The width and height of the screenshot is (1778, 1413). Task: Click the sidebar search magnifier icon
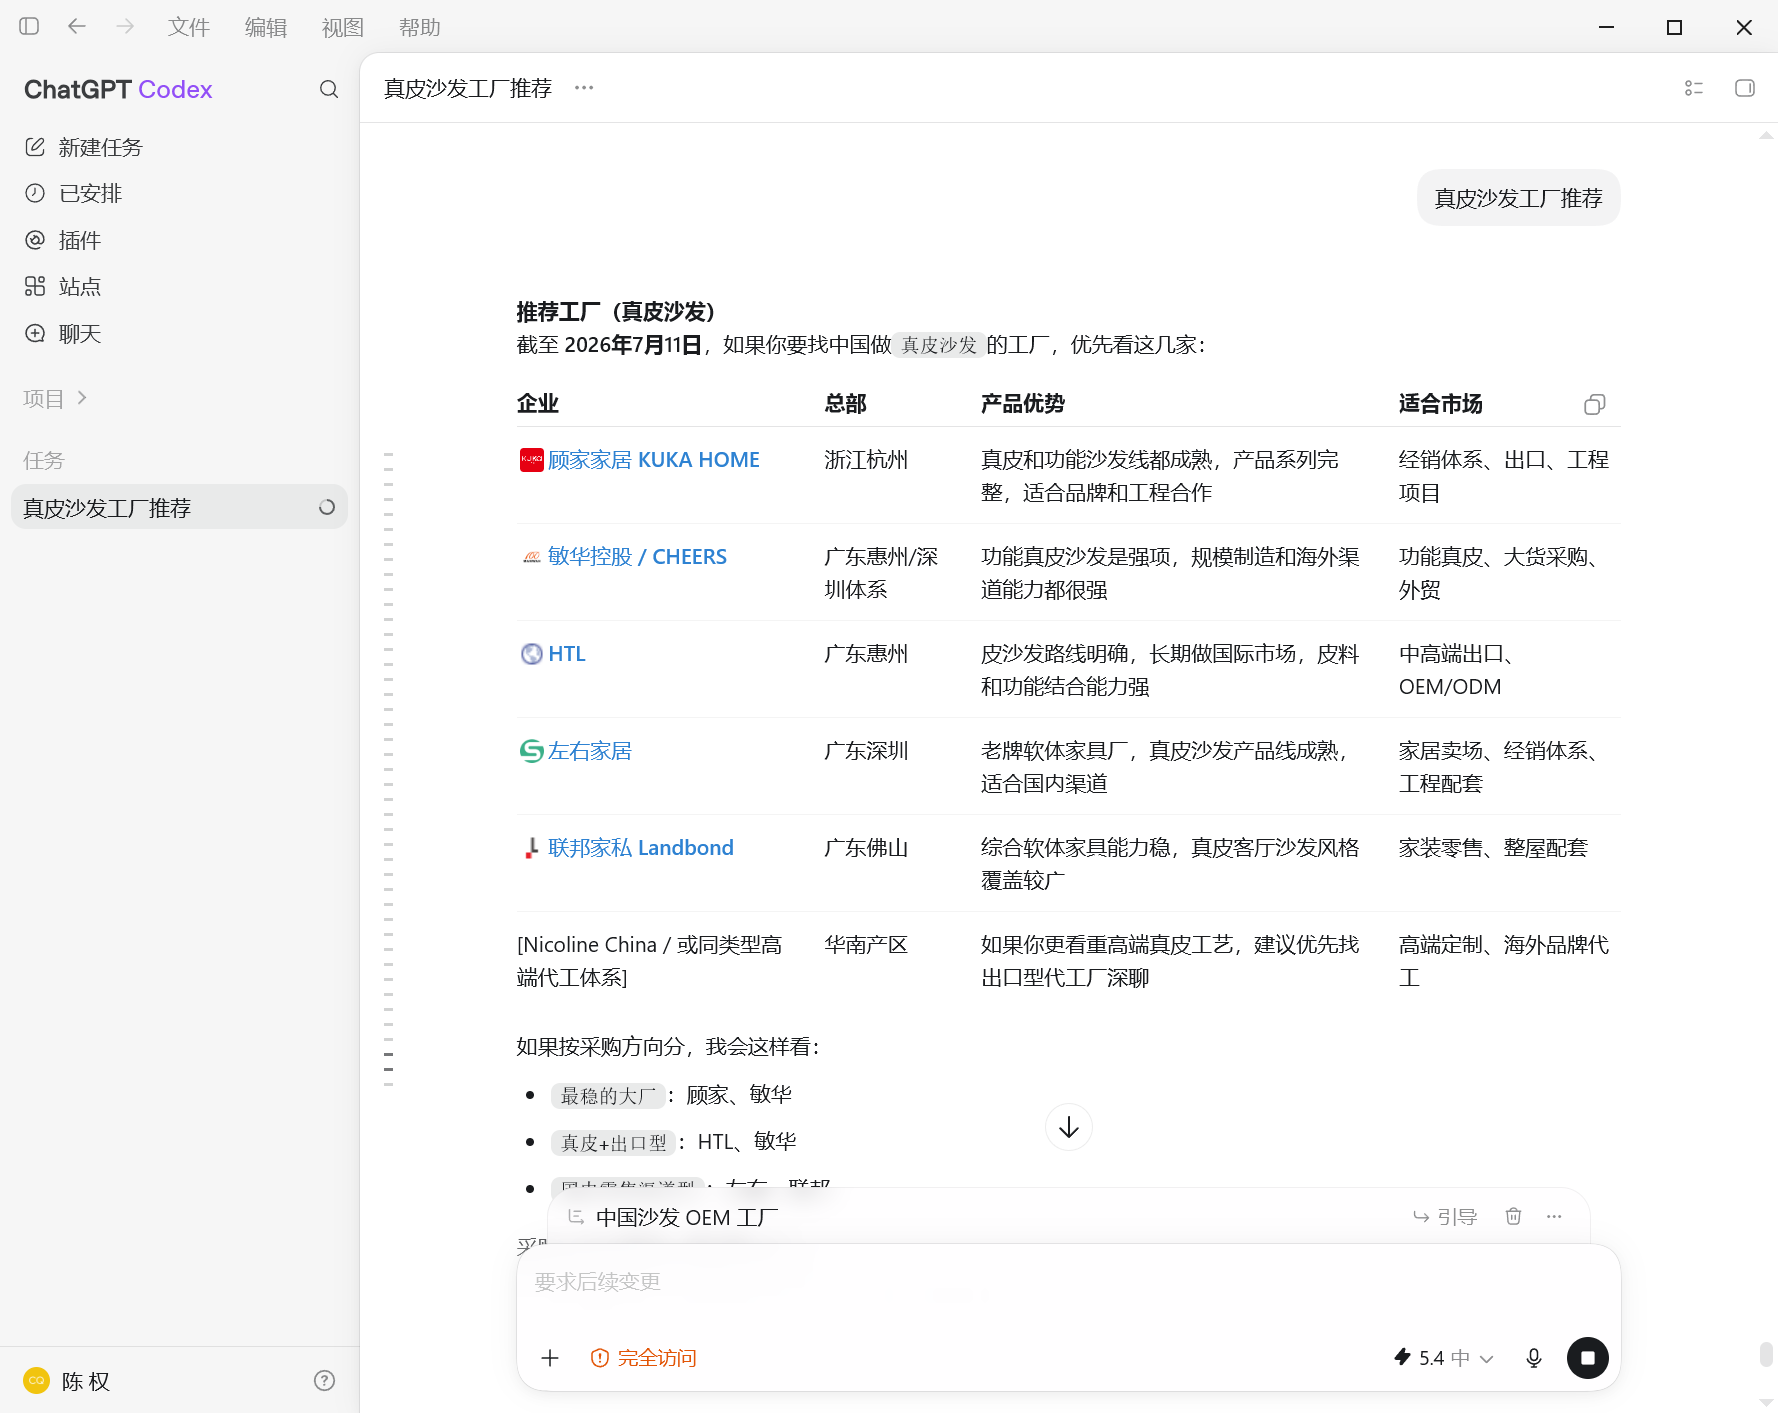click(329, 89)
